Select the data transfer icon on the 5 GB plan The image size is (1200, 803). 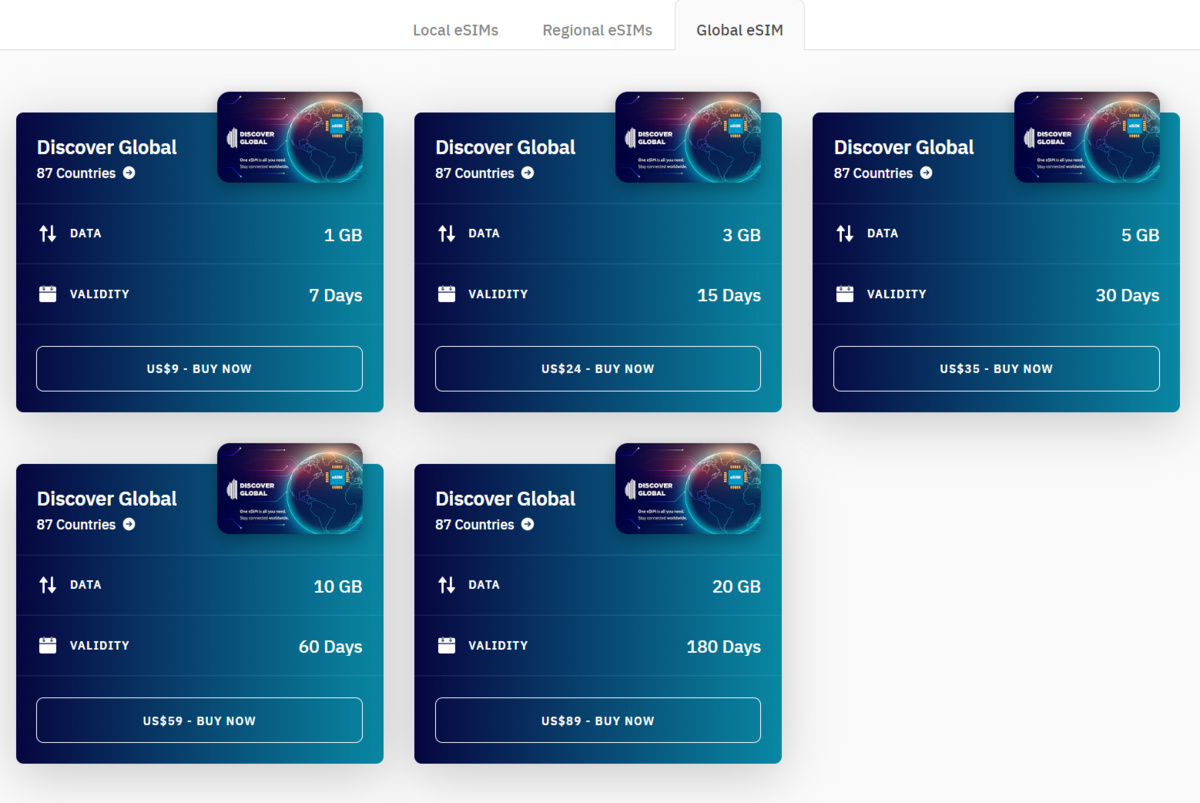pyautogui.click(x=846, y=233)
